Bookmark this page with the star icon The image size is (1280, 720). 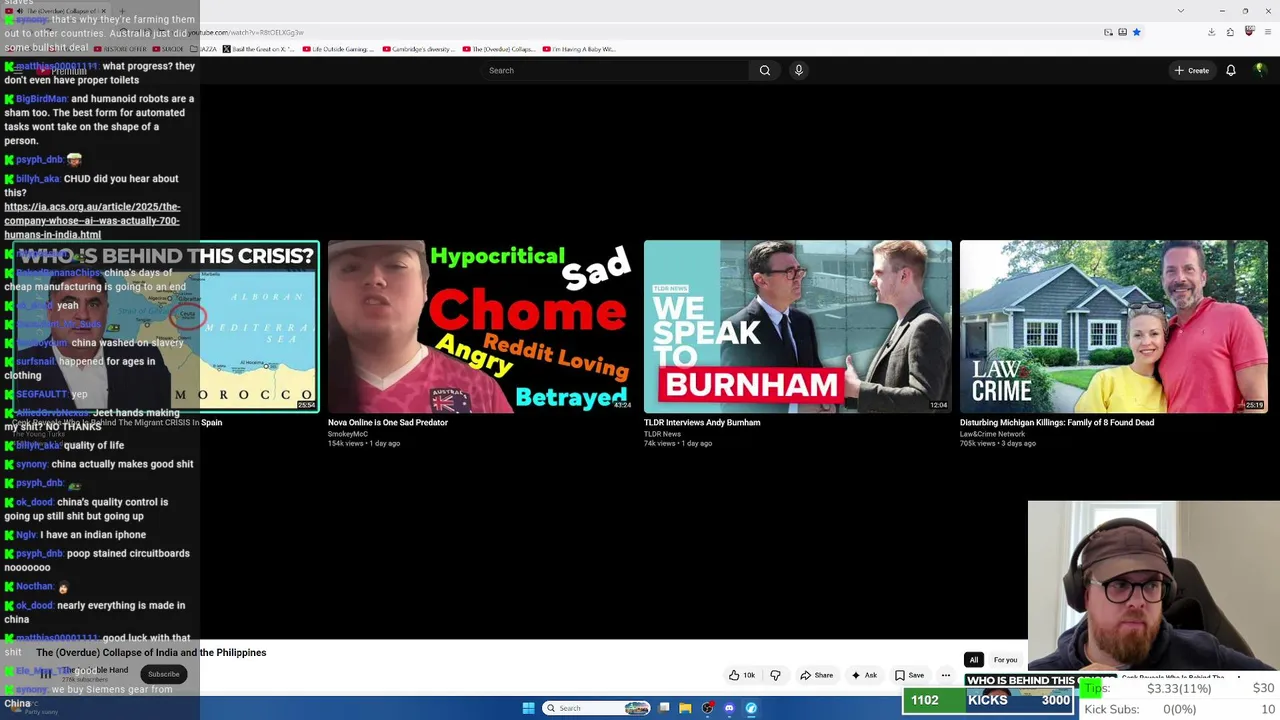1136,32
